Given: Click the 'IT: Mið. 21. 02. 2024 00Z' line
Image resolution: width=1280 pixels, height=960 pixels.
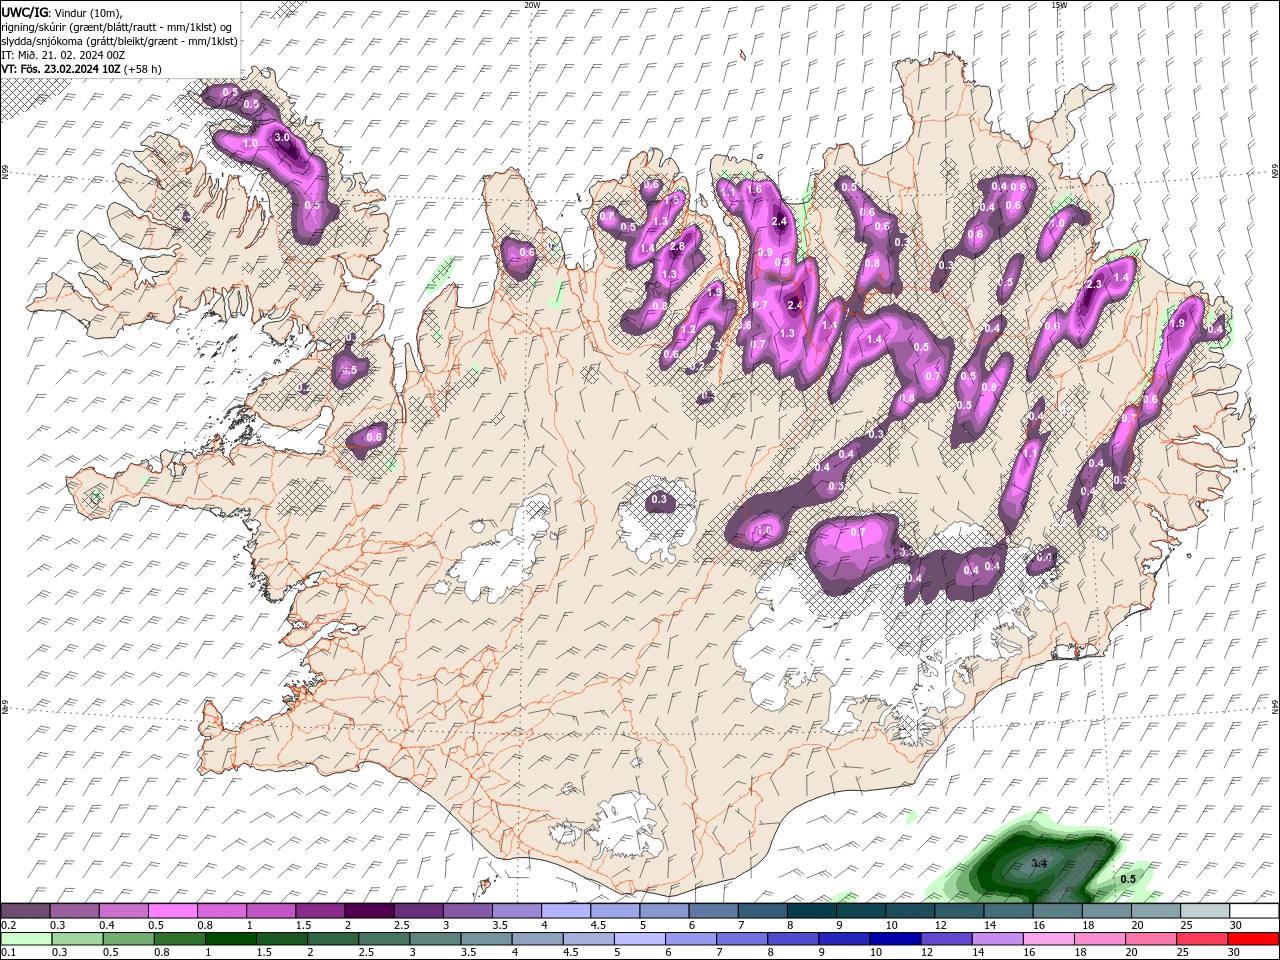Looking at the screenshot, I should point(63,55).
